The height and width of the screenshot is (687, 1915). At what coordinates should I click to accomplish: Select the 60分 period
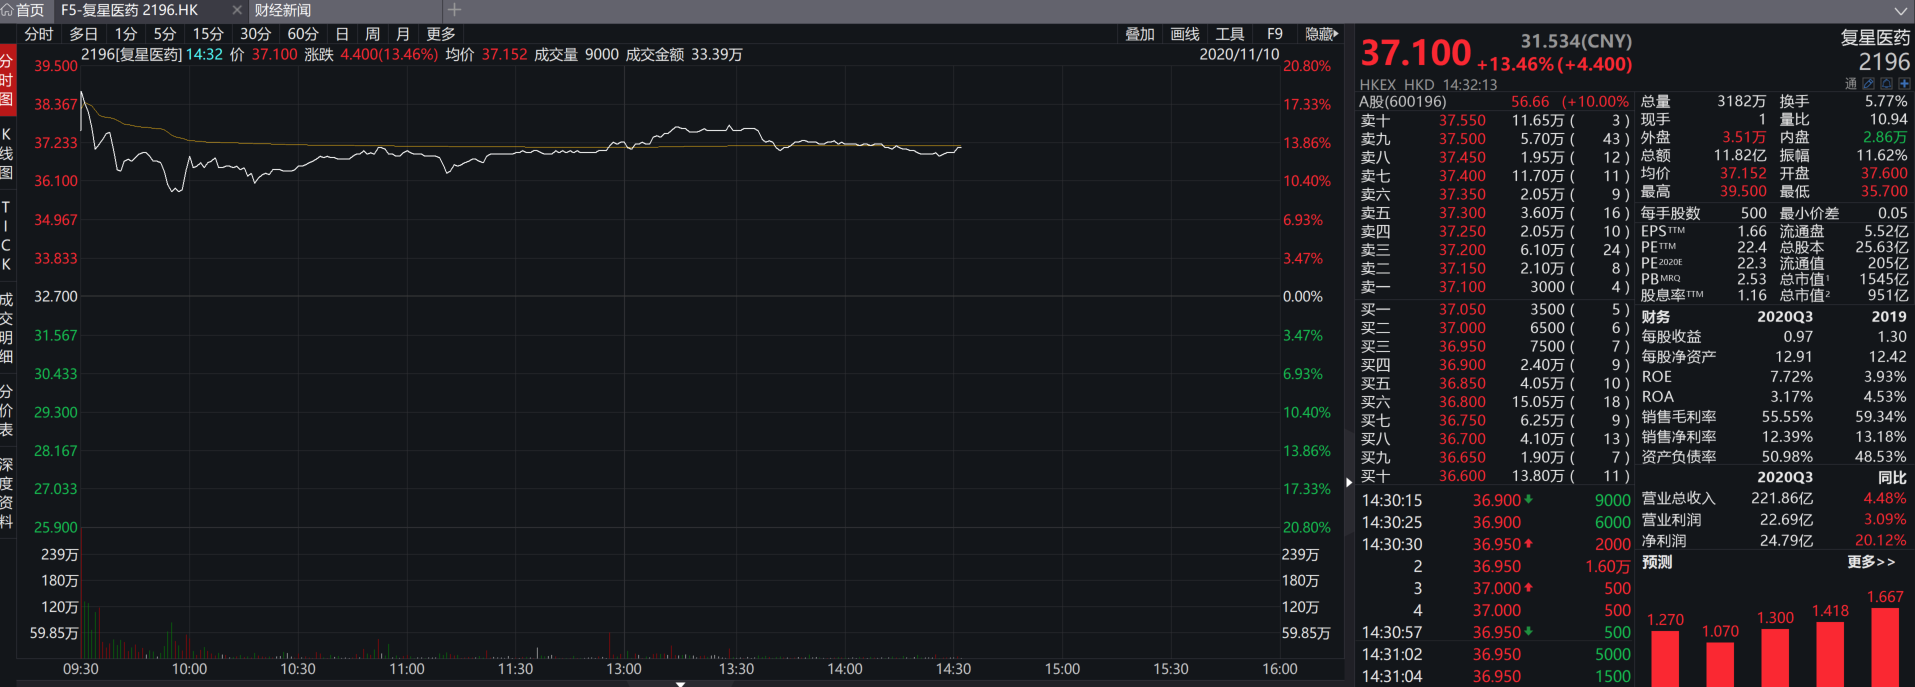tap(303, 34)
